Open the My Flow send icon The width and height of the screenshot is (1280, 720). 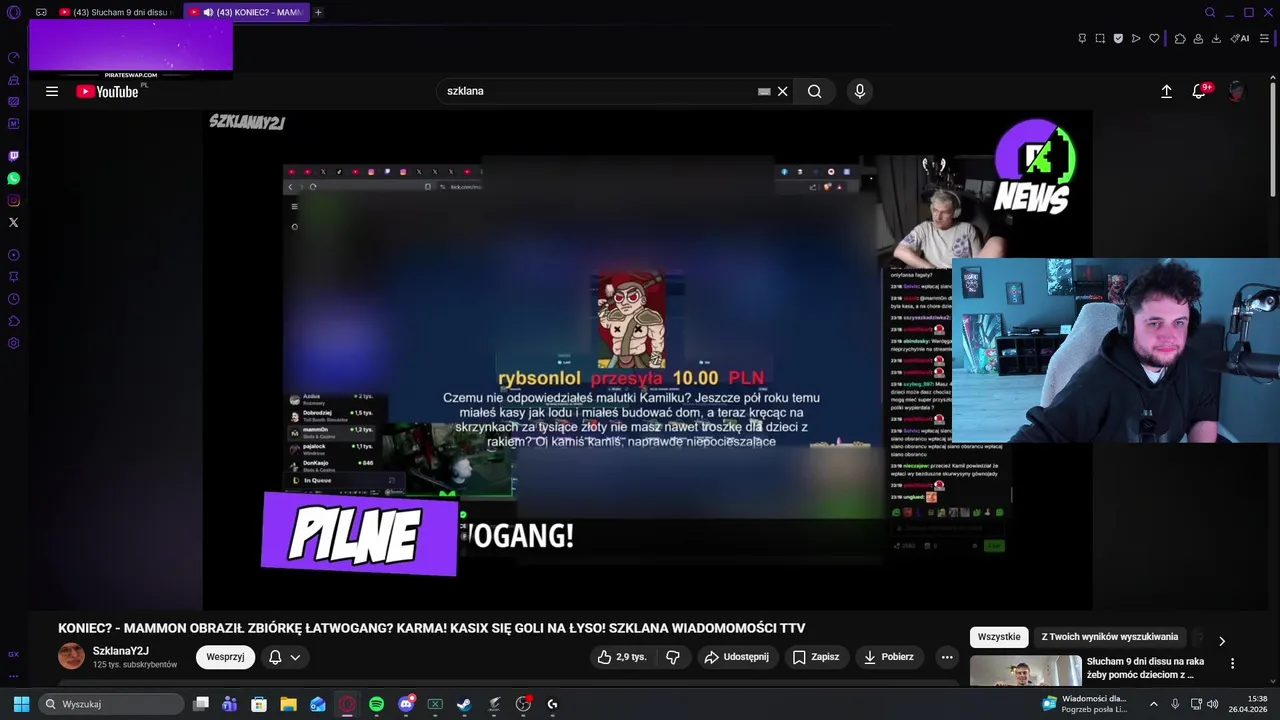(1136, 38)
